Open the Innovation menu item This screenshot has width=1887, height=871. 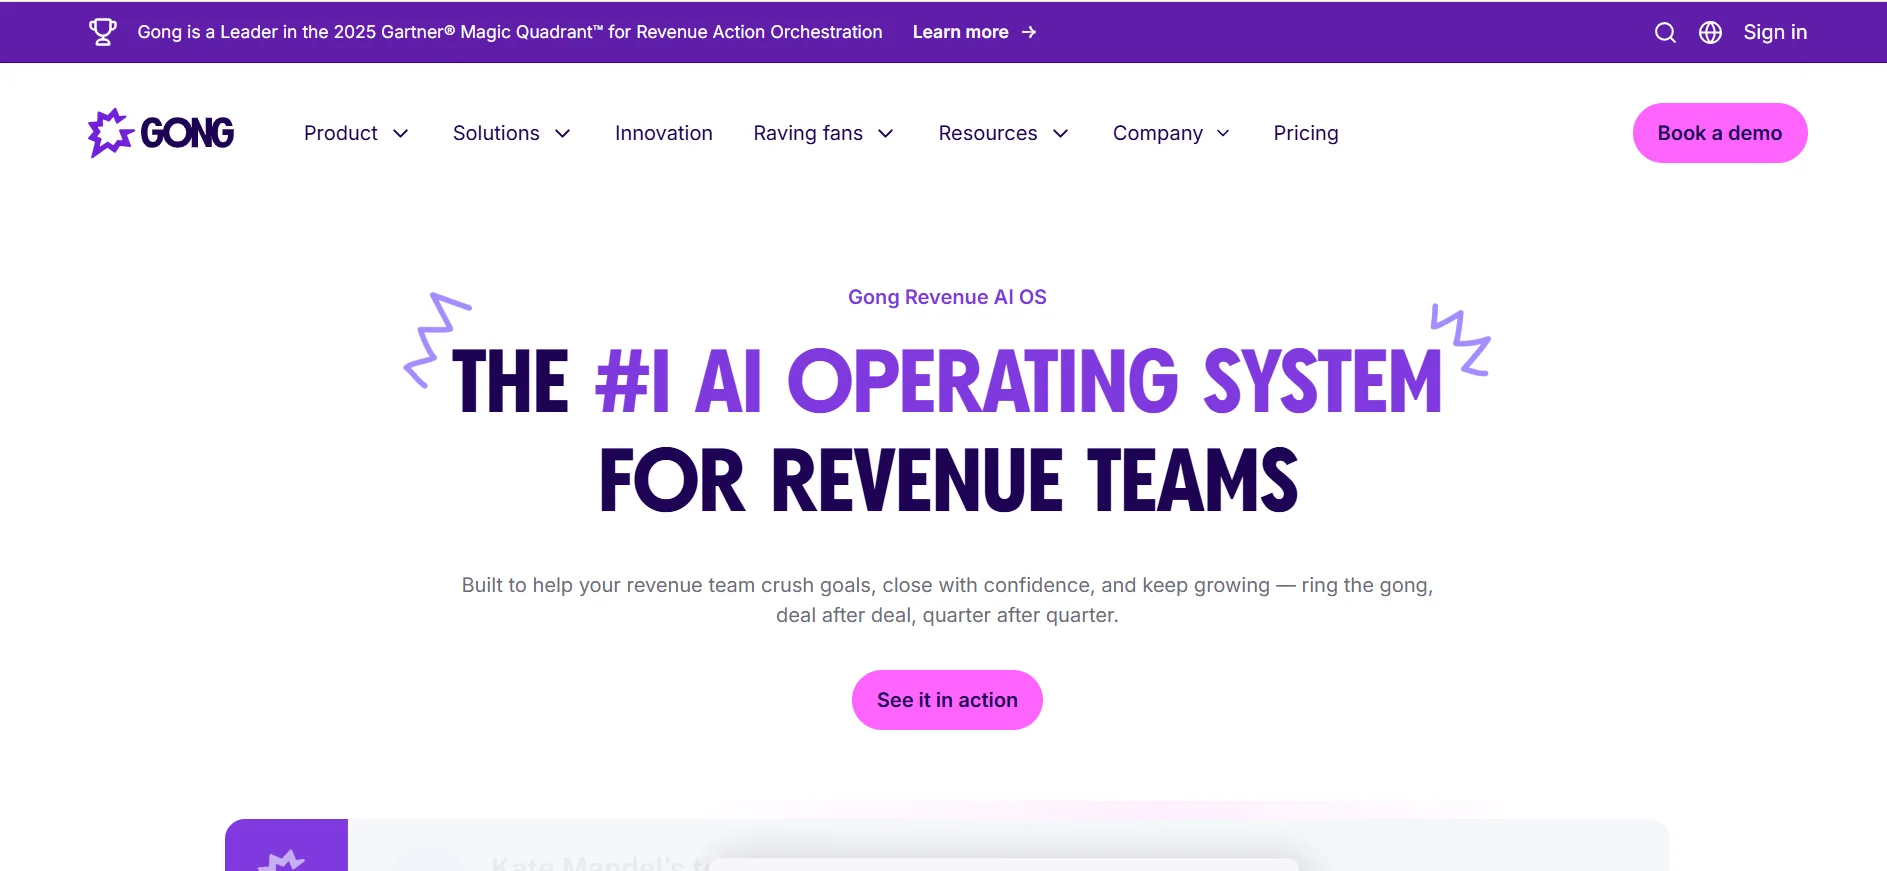pyautogui.click(x=663, y=133)
